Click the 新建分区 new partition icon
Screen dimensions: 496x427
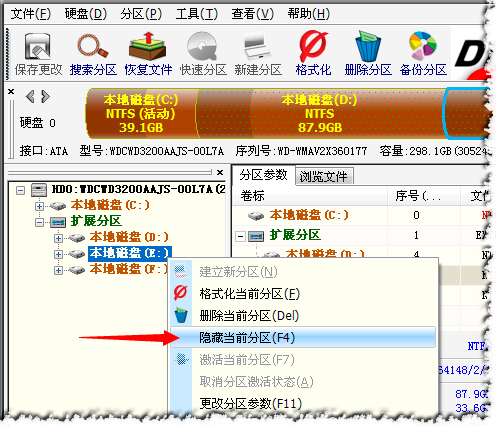[258, 54]
